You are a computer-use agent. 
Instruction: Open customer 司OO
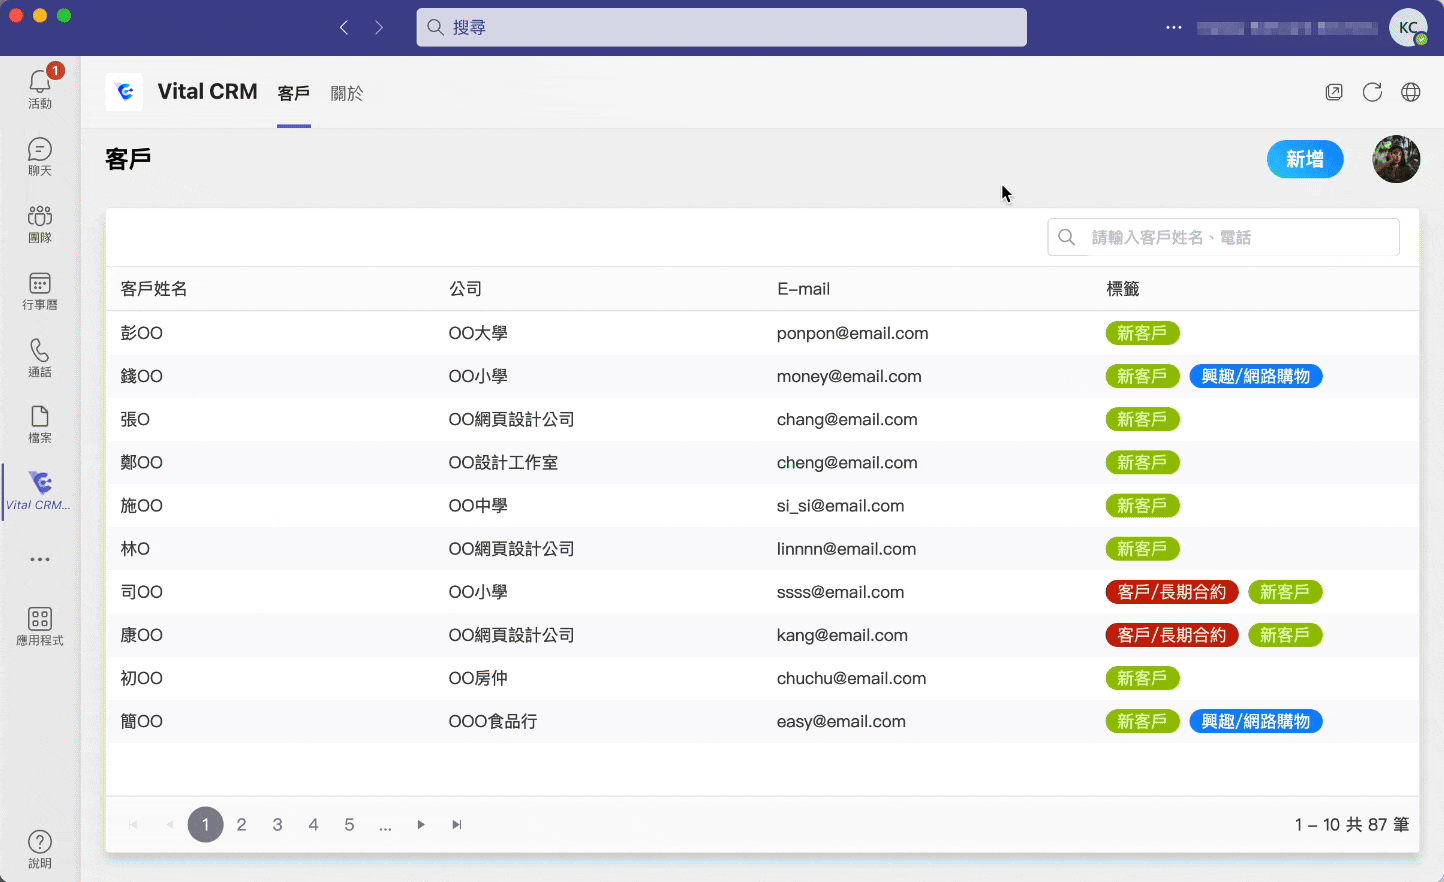coord(141,591)
